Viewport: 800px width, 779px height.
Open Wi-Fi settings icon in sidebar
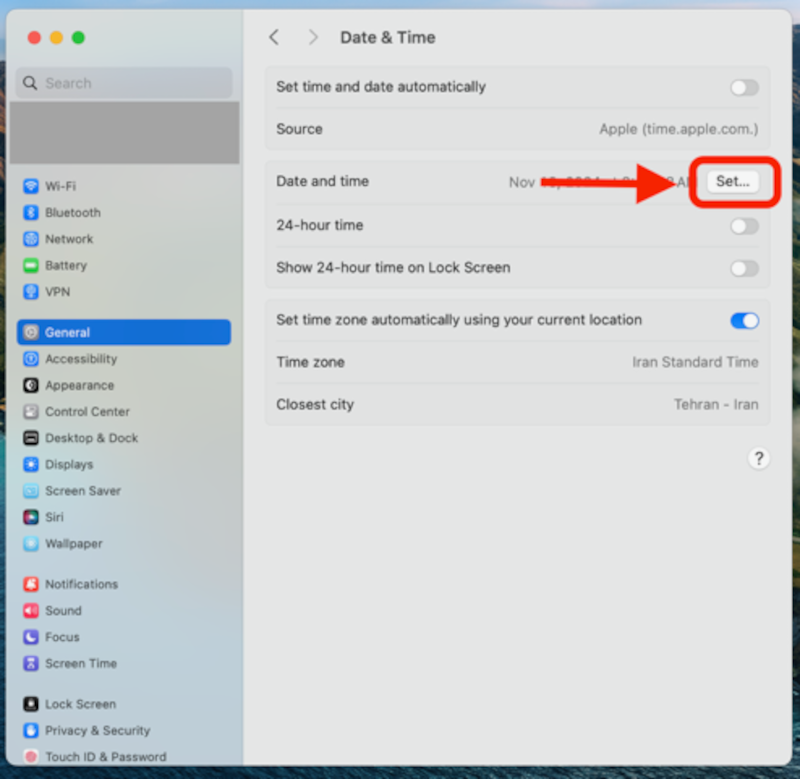[x=31, y=186]
